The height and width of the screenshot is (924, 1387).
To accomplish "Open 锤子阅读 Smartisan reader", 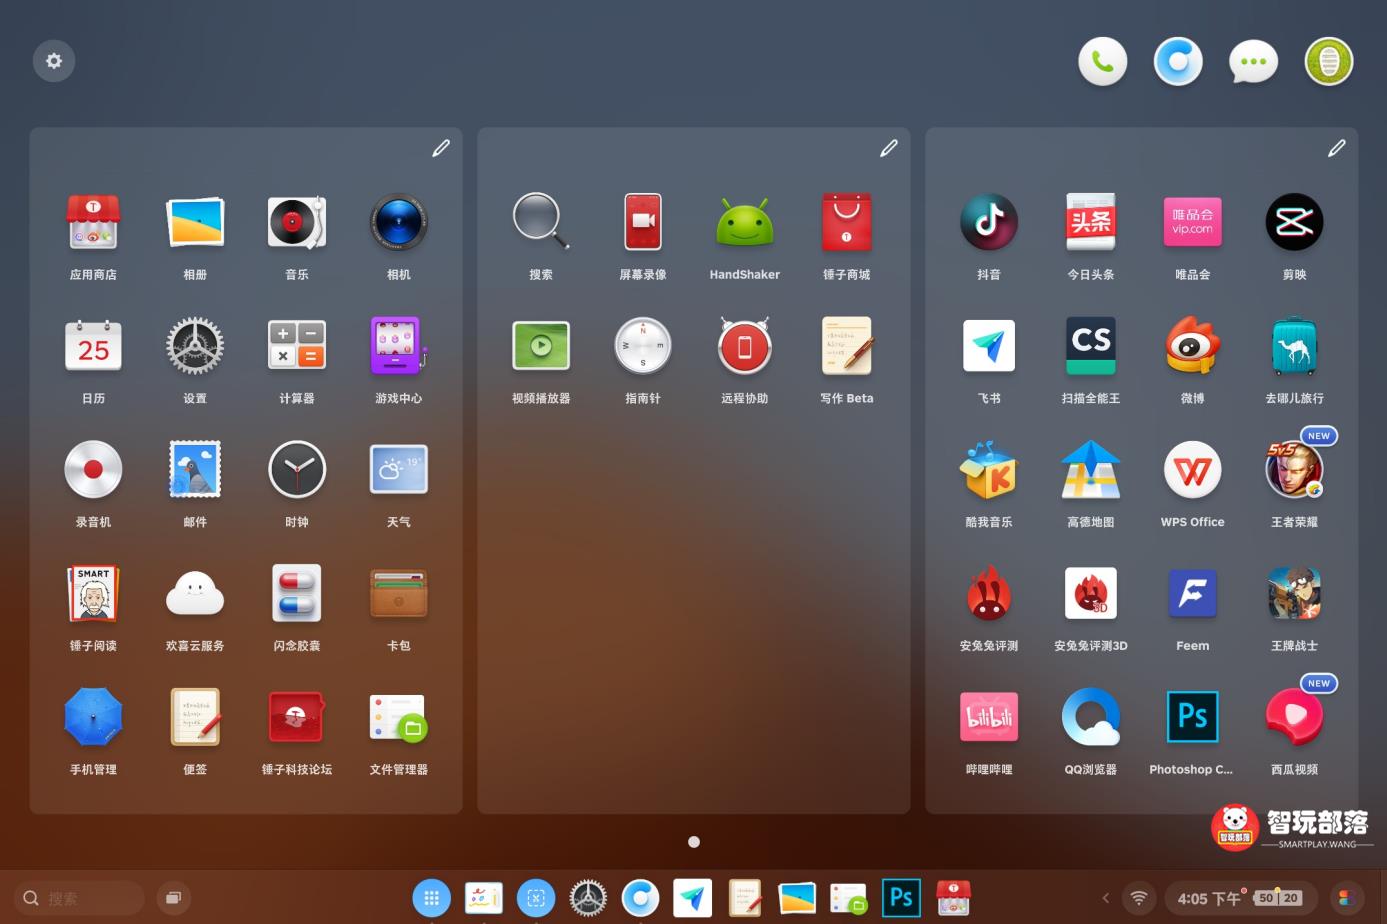I will [x=93, y=594].
